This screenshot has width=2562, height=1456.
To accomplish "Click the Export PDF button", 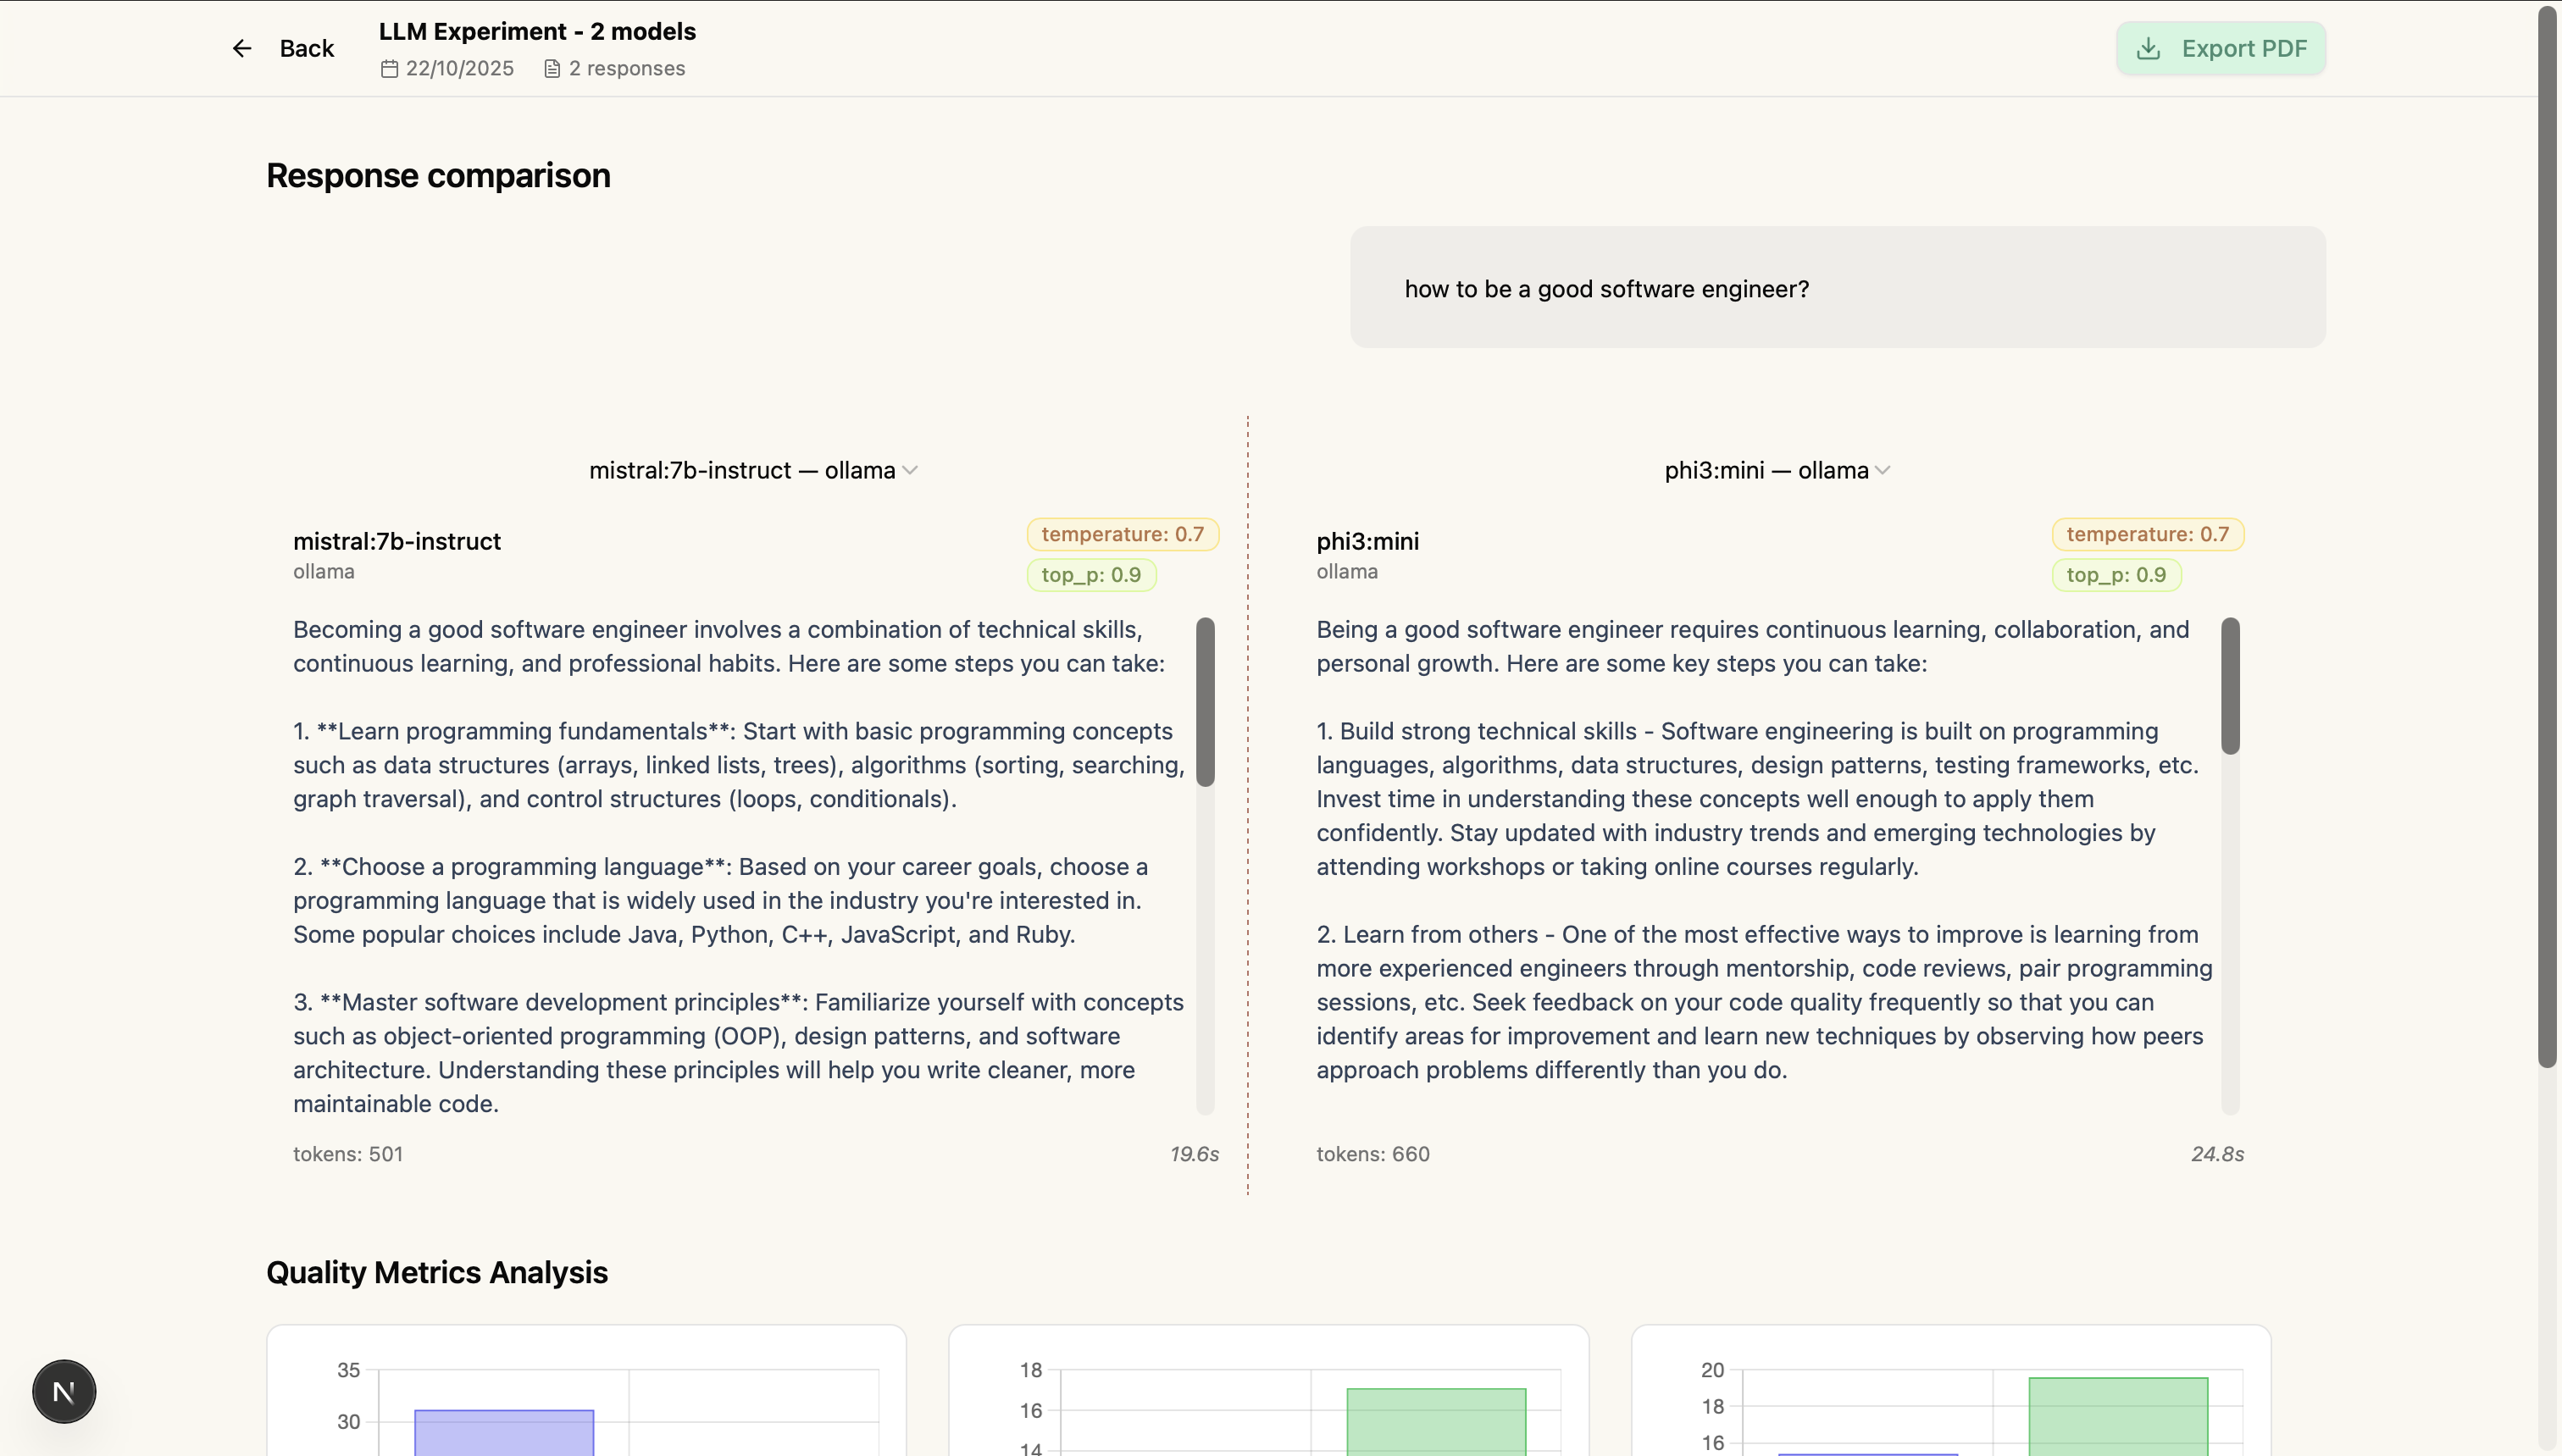I will pos(2220,48).
